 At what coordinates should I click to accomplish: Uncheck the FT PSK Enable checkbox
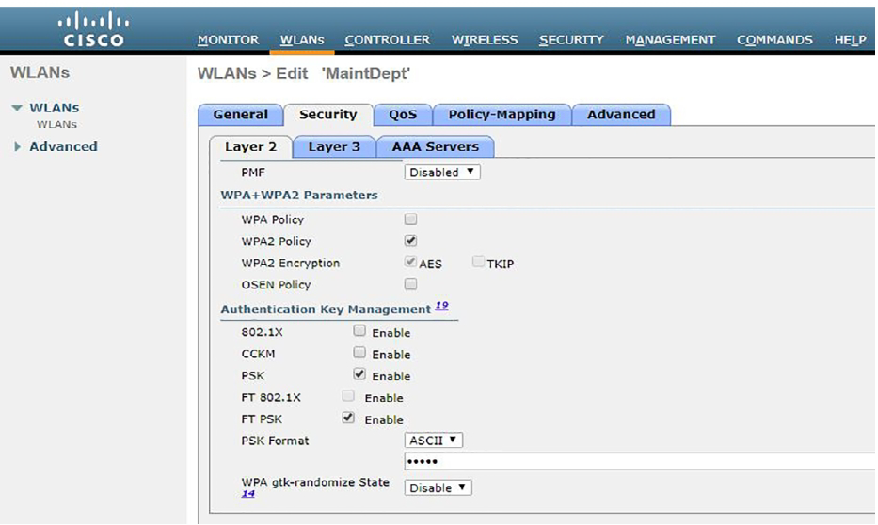[x=348, y=418]
